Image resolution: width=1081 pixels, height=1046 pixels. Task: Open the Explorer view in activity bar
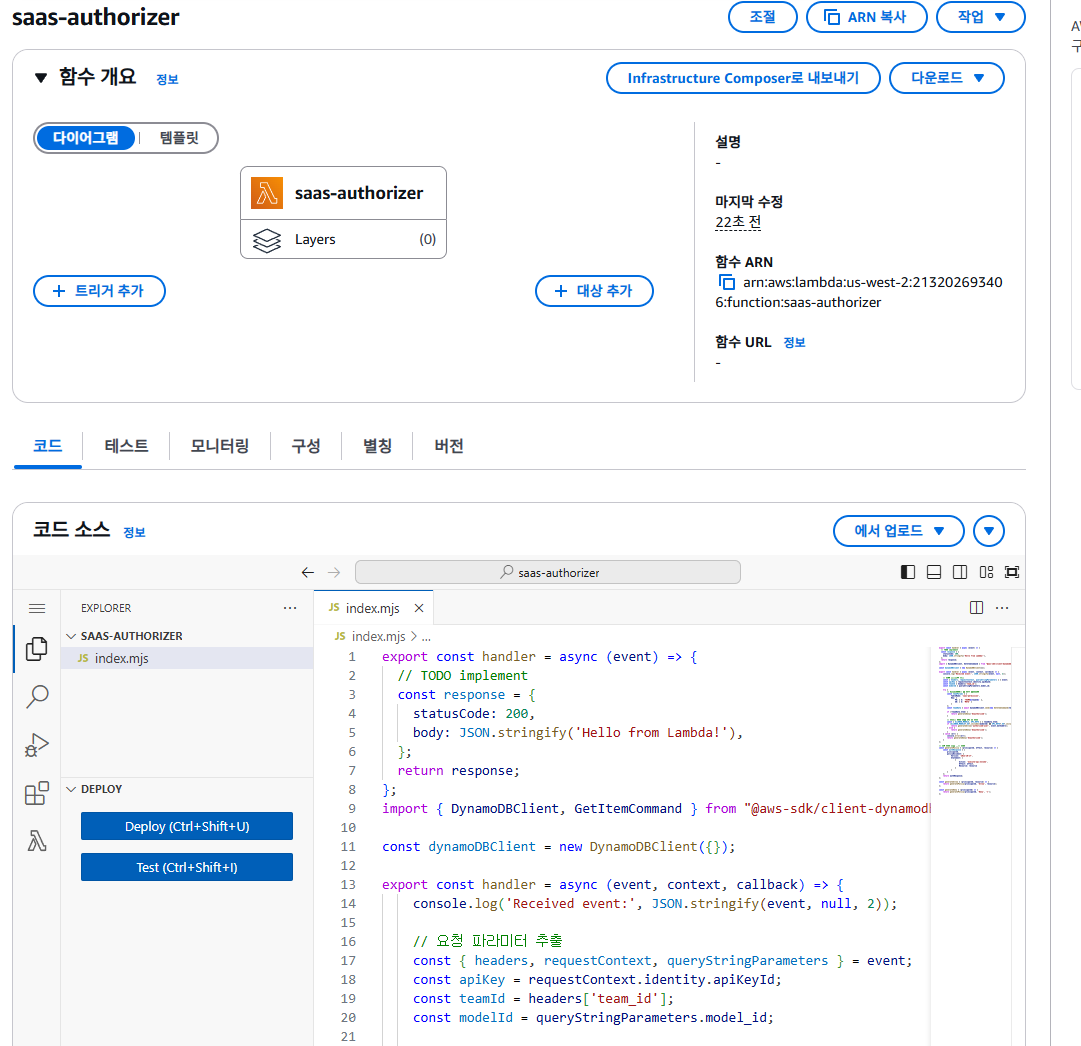[37, 648]
